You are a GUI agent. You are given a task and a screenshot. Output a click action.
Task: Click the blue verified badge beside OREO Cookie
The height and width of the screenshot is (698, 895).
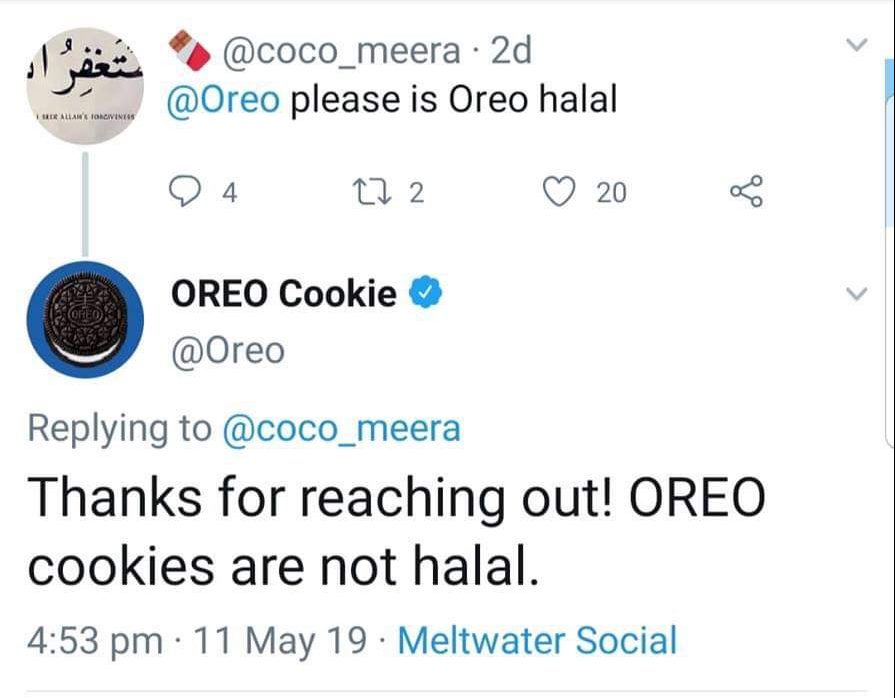425,294
